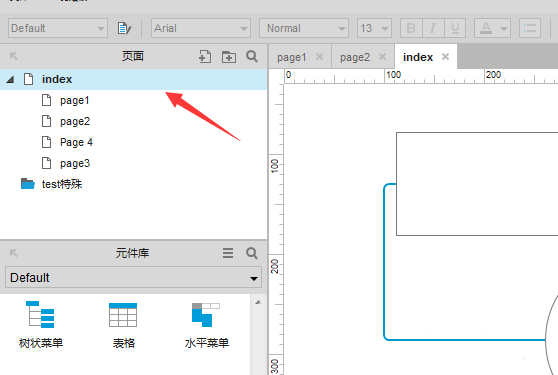This screenshot has width=558, height=375.
Task: Open the style manager icon next to Default
Action: tap(124, 28)
